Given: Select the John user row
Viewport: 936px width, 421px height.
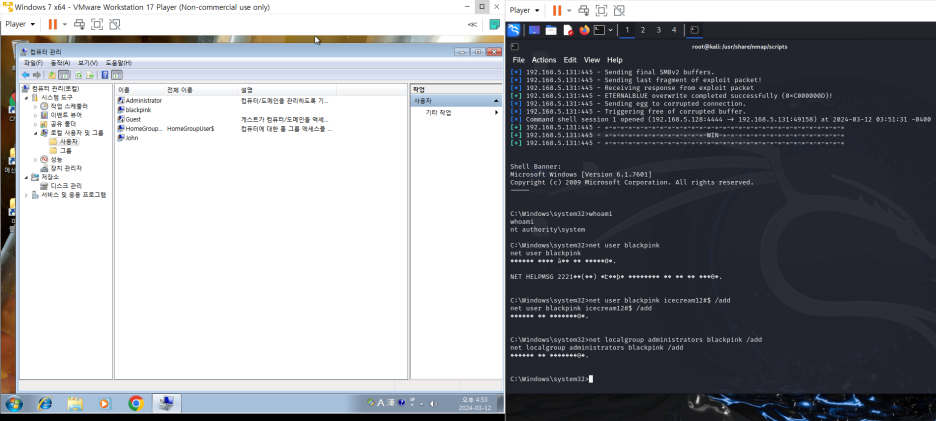Looking at the screenshot, I should pos(128,137).
